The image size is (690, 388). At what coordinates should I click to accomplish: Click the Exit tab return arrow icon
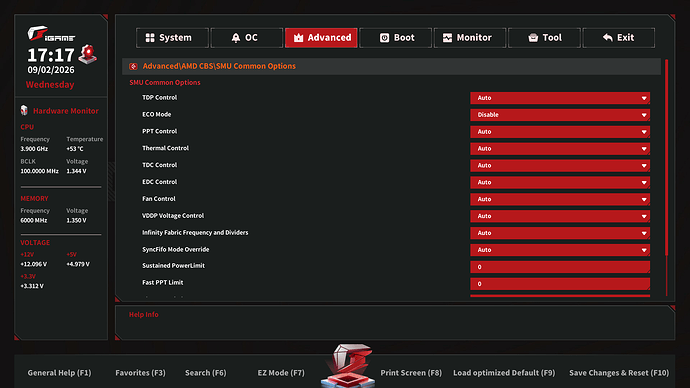(608, 38)
